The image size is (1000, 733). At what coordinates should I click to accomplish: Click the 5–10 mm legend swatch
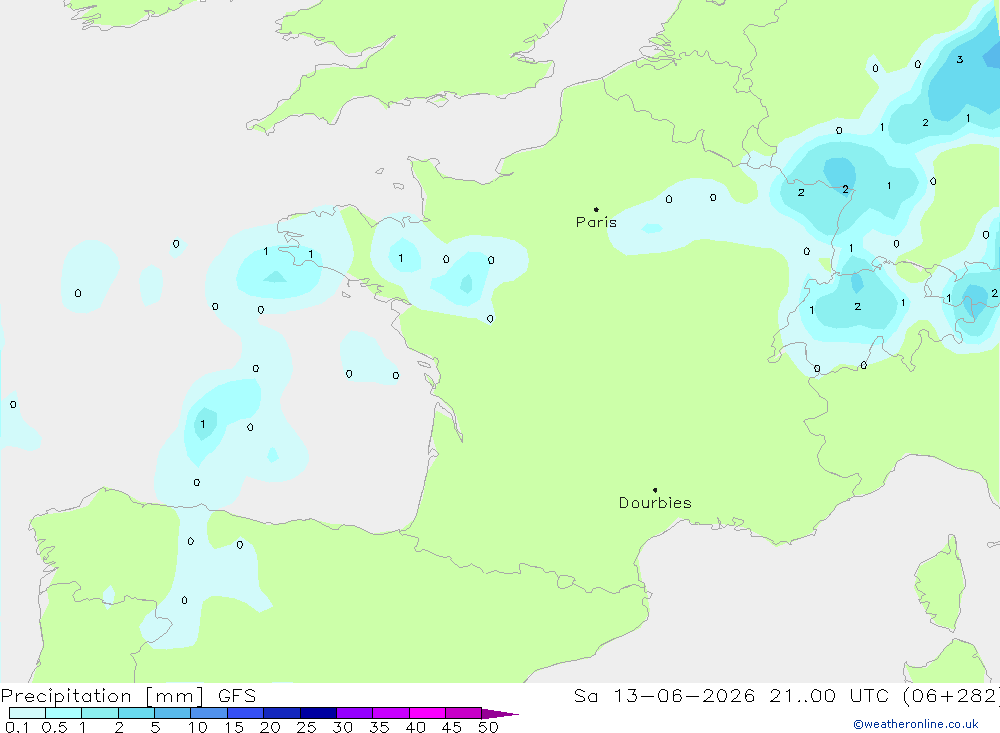click(173, 713)
